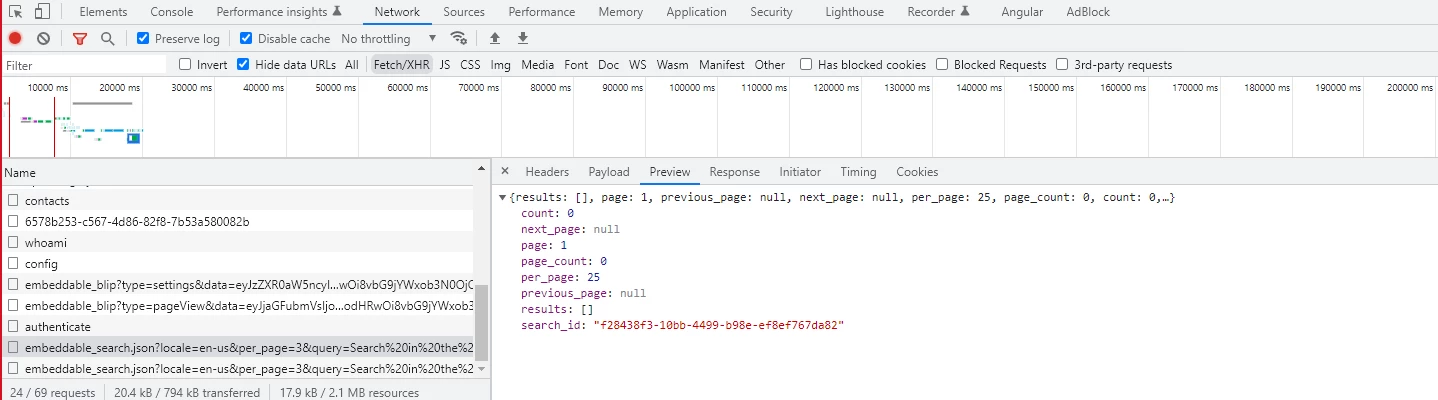Screen dimensions: 1438x400
Task: Stop recording the network log
Action: click(15, 38)
